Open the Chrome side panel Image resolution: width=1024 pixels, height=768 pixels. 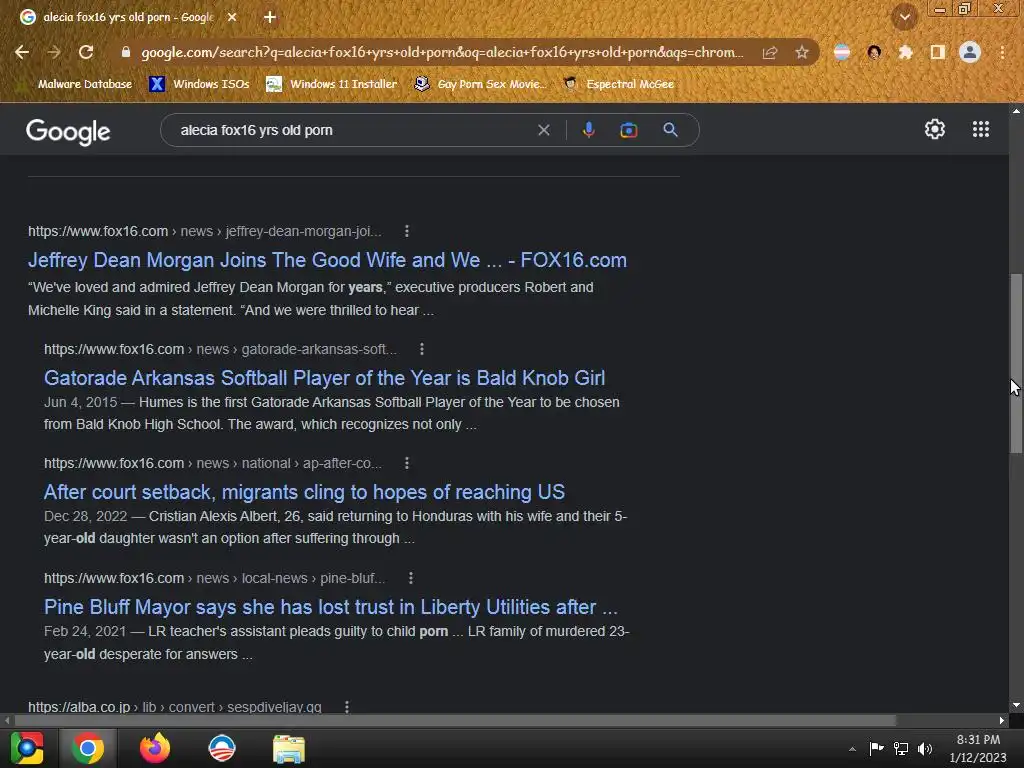[x=937, y=52]
